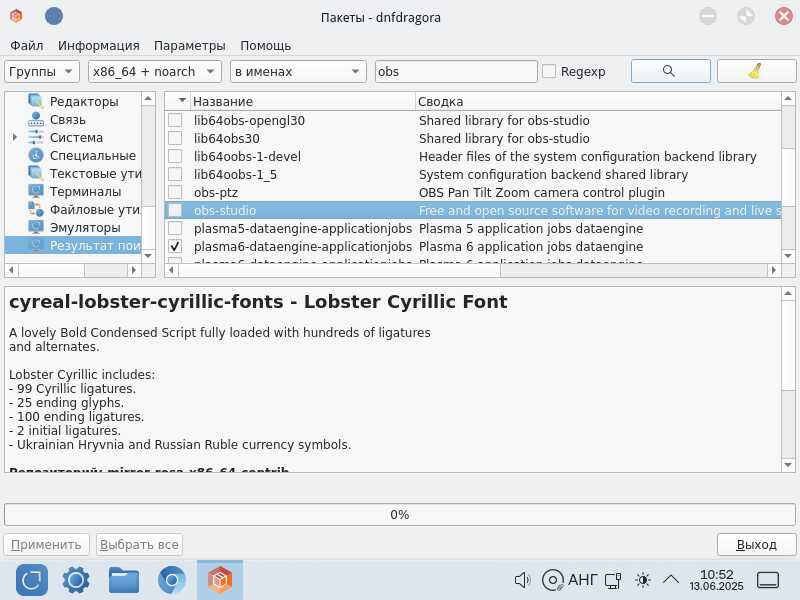This screenshot has width=800, height=600.
Task: Click the Связь group icon
Action: pyautogui.click(x=36, y=119)
